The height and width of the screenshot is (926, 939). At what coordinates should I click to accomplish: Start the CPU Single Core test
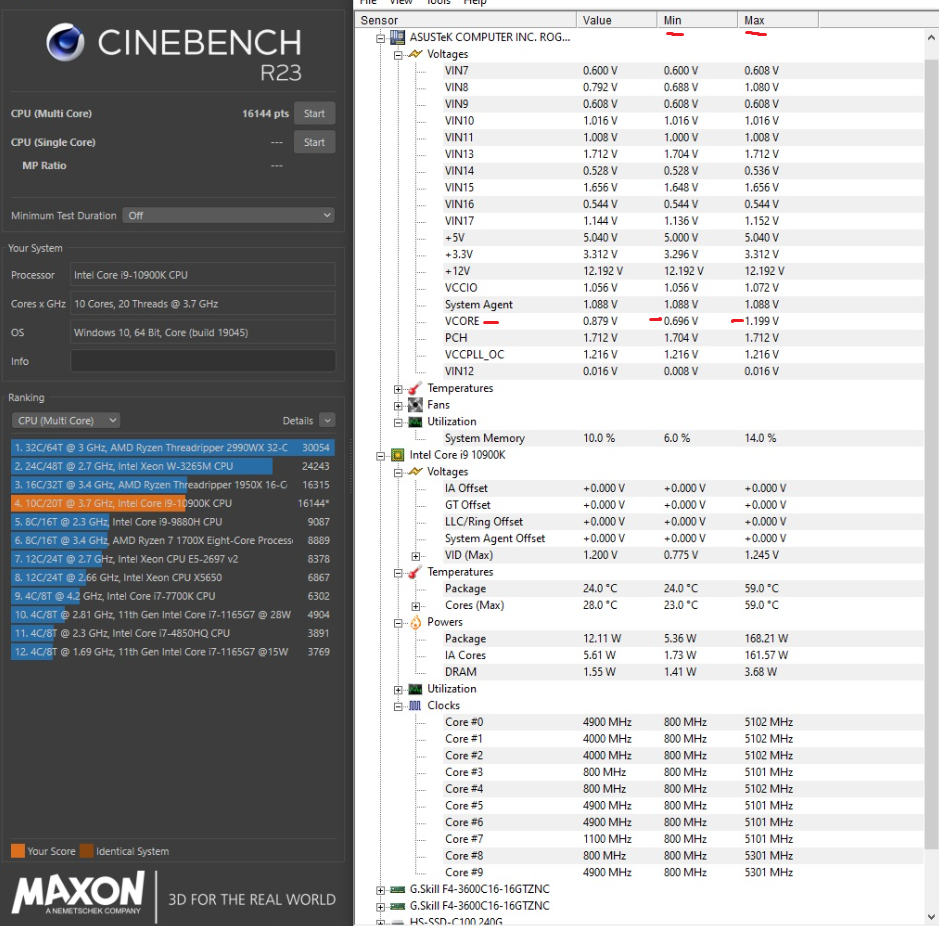pos(314,143)
